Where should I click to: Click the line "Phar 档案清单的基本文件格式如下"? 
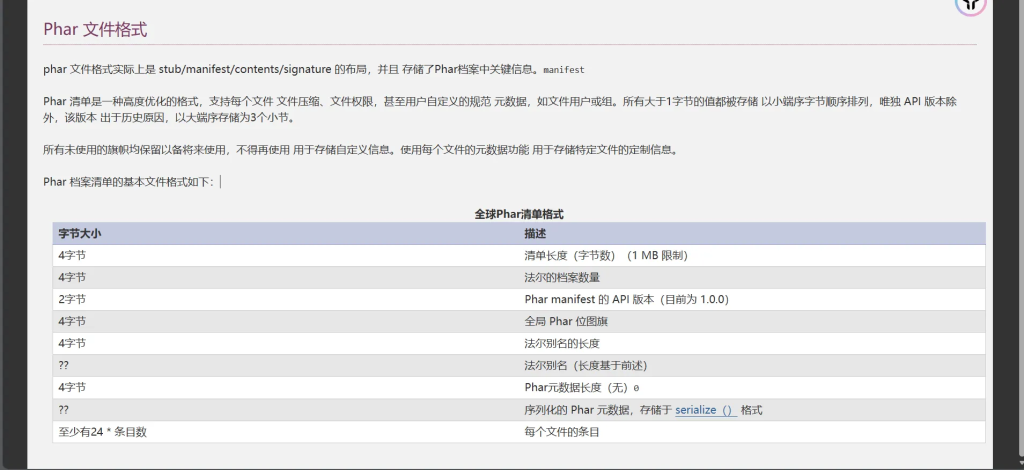[x=128, y=181]
